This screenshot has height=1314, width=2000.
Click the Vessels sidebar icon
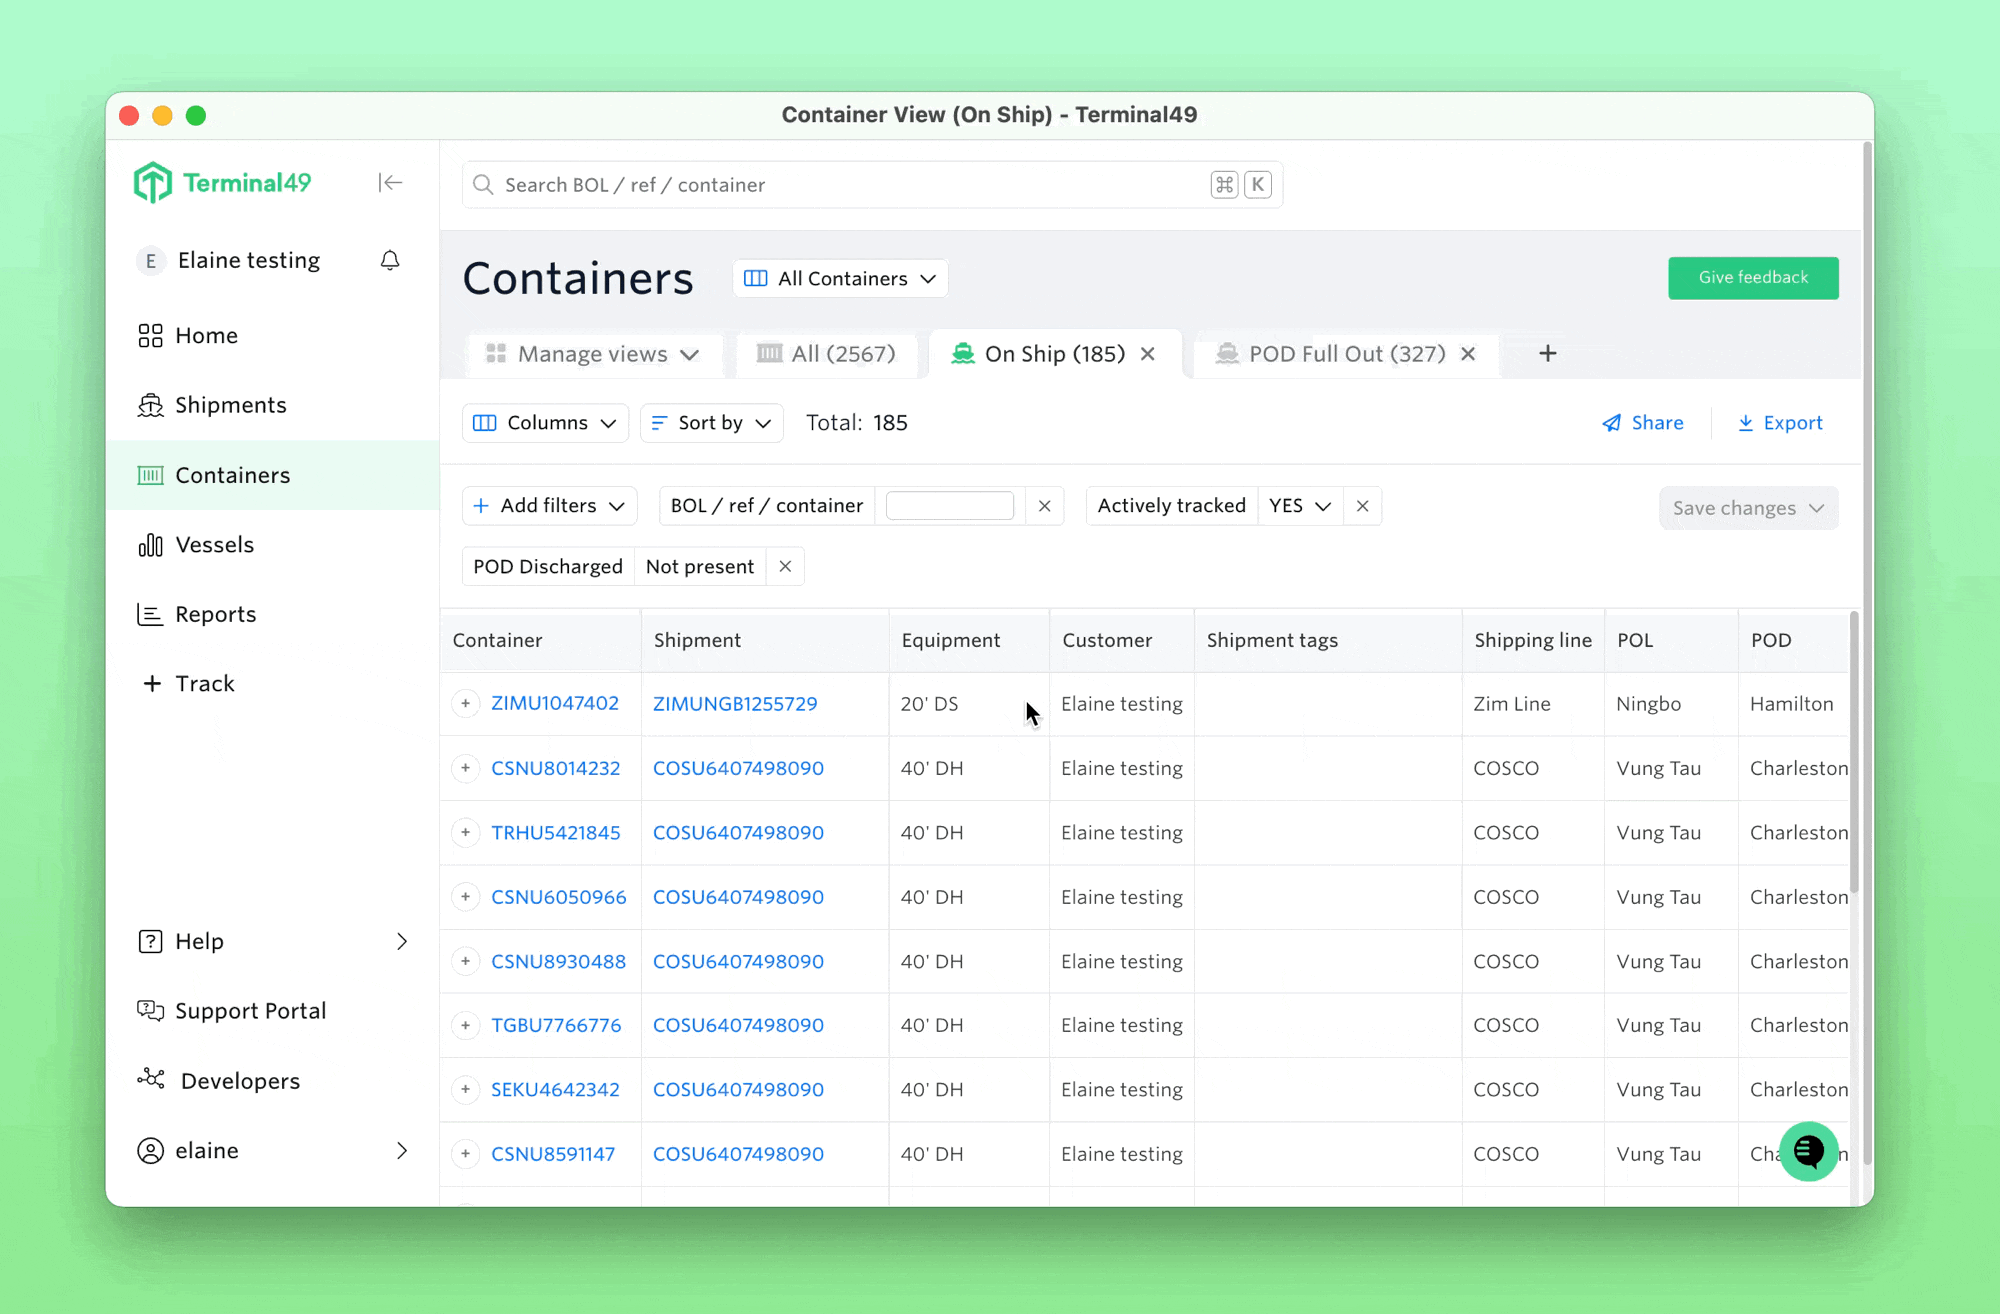[x=150, y=545]
